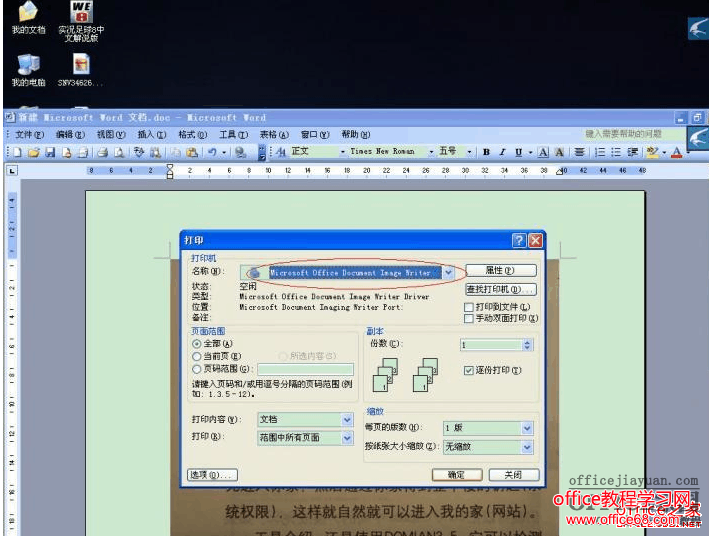Viewport: 709px width, 536px height.
Task: Click the 关闭 (Close) button
Action: coord(514,475)
